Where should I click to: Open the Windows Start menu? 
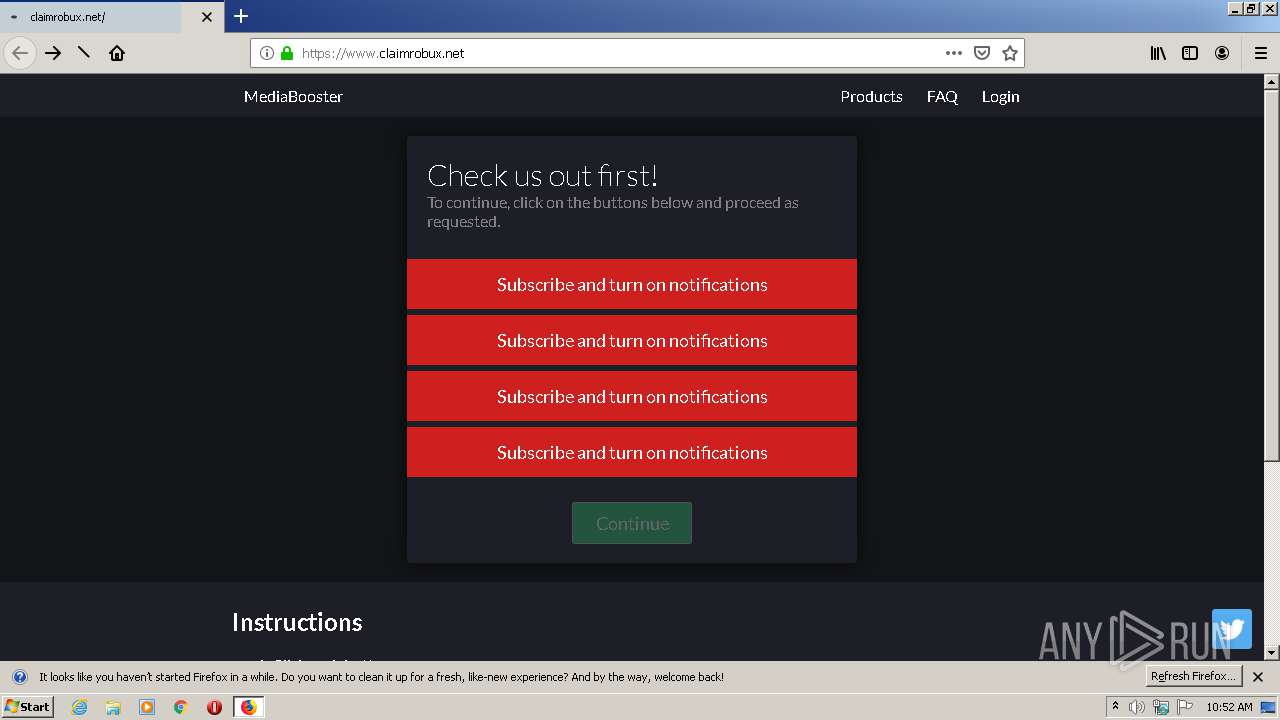tap(27, 707)
